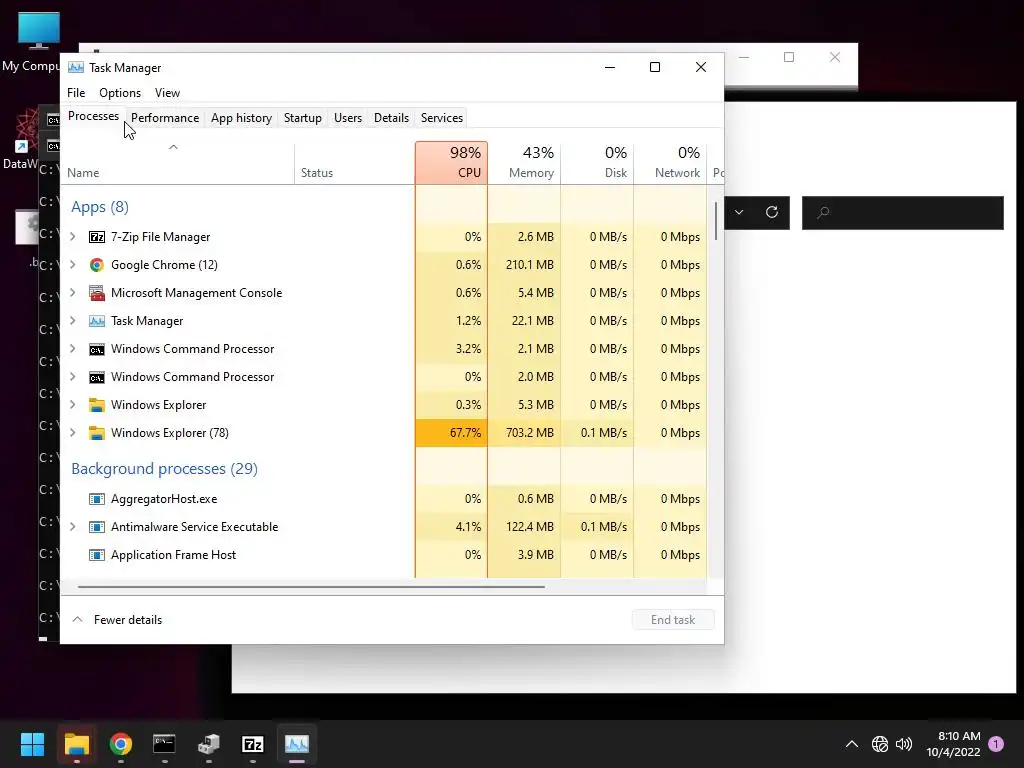Image resolution: width=1024 pixels, height=768 pixels.
Task: Click the Application Frame Host icon
Action: [97, 555]
